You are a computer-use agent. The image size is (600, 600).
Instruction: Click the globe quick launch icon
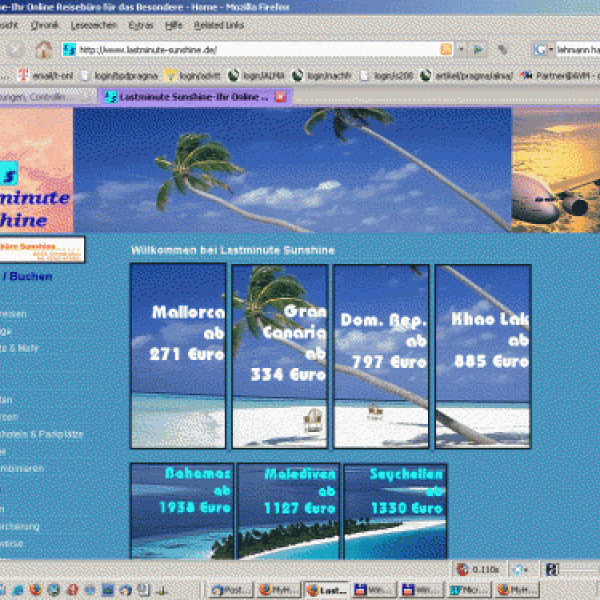[54, 590]
